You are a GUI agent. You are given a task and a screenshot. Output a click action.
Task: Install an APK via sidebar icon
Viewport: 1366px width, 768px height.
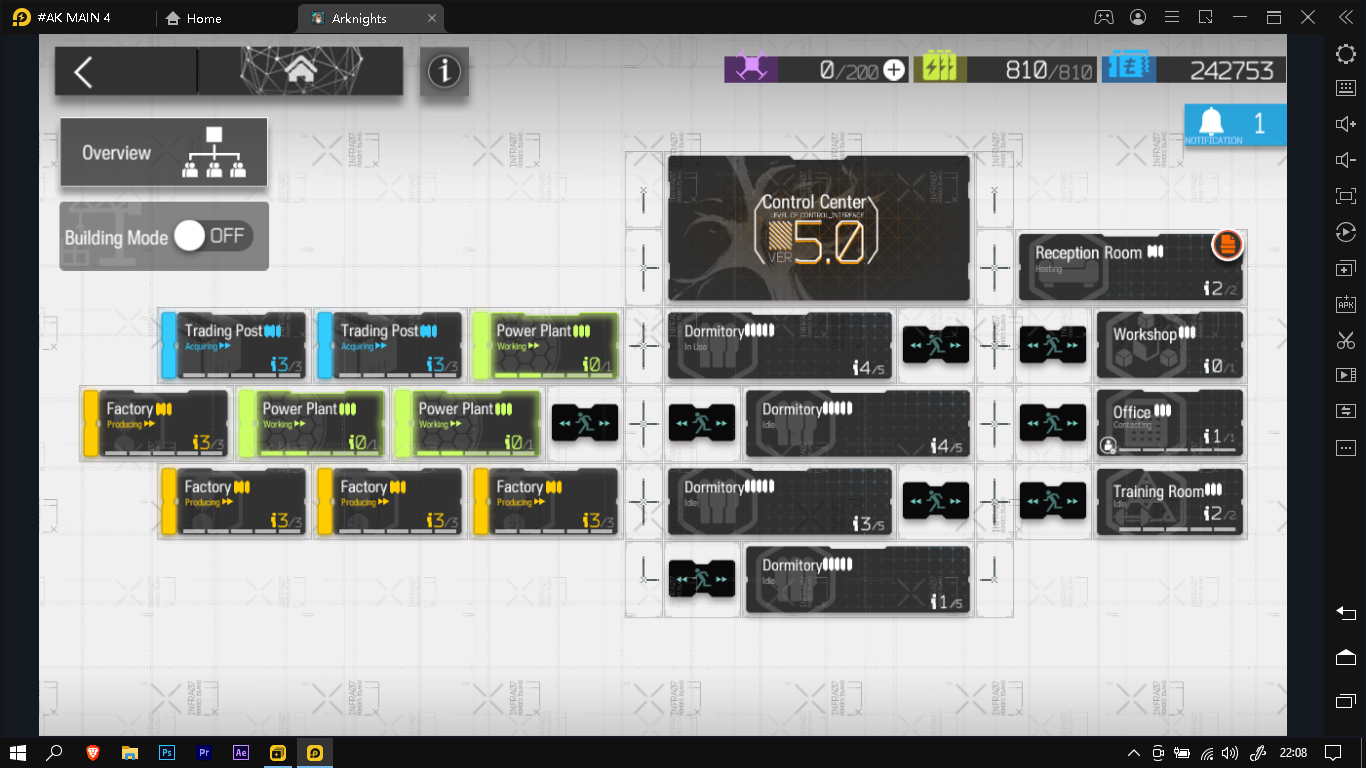click(x=1346, y=304)
